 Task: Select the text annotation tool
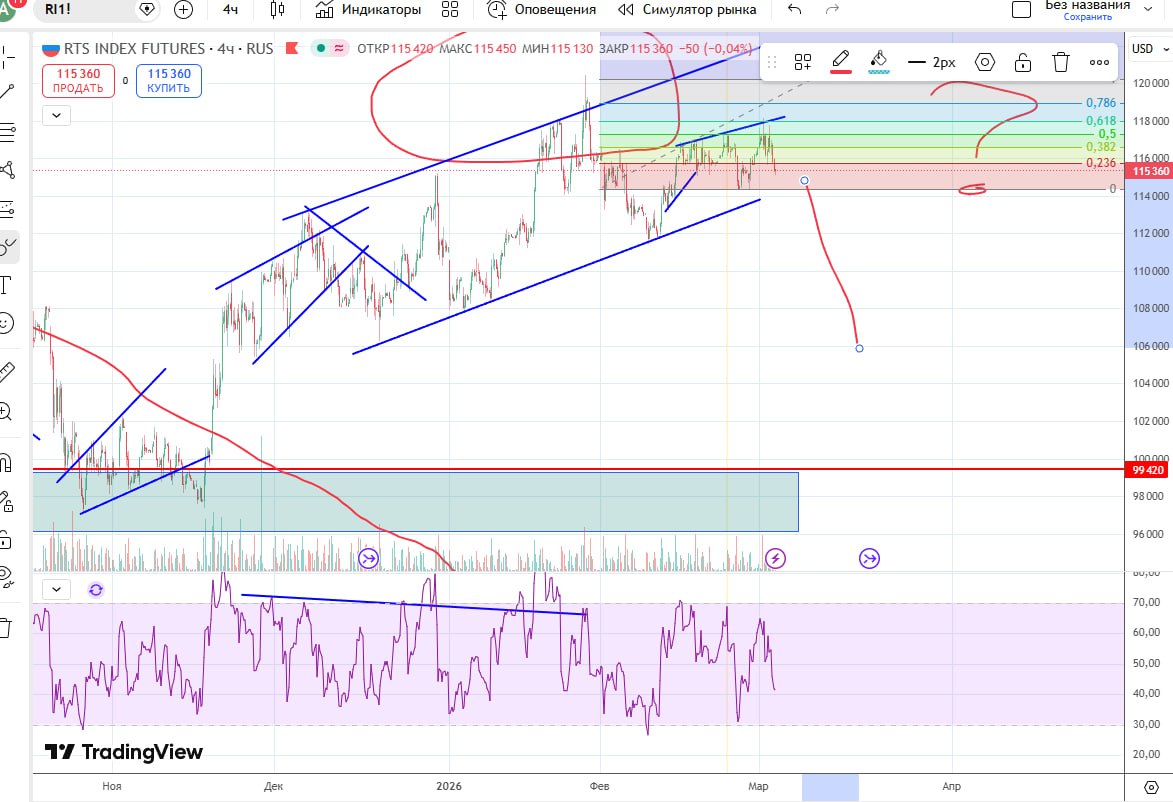click(7, 285)
